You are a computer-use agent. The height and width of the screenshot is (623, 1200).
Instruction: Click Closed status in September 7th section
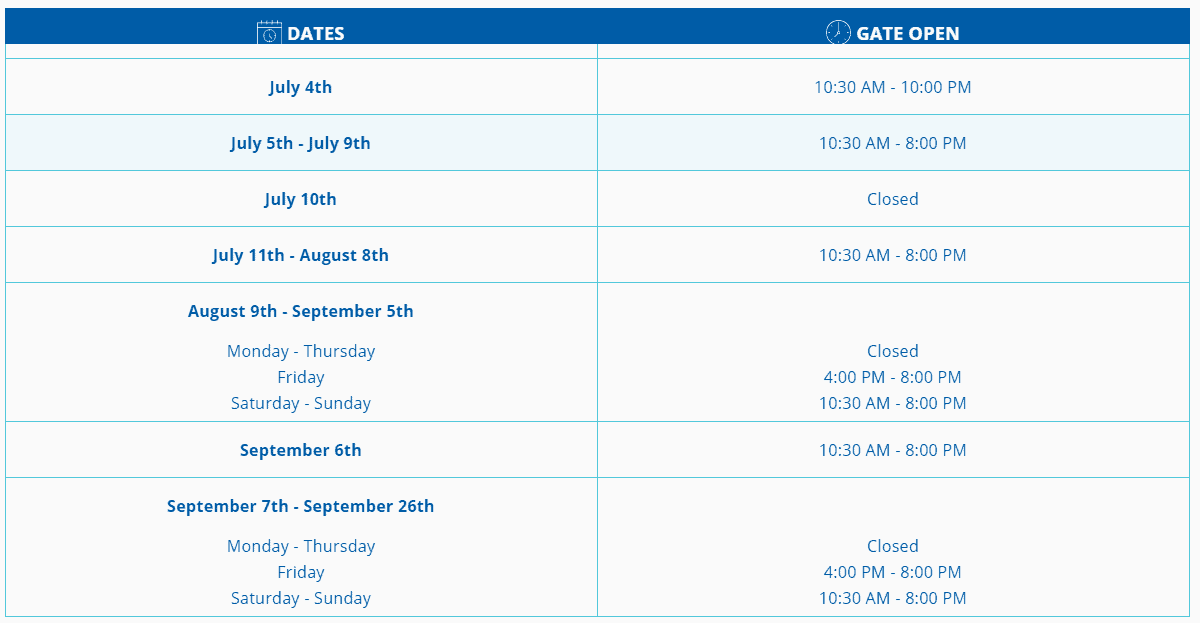[893, 546]
